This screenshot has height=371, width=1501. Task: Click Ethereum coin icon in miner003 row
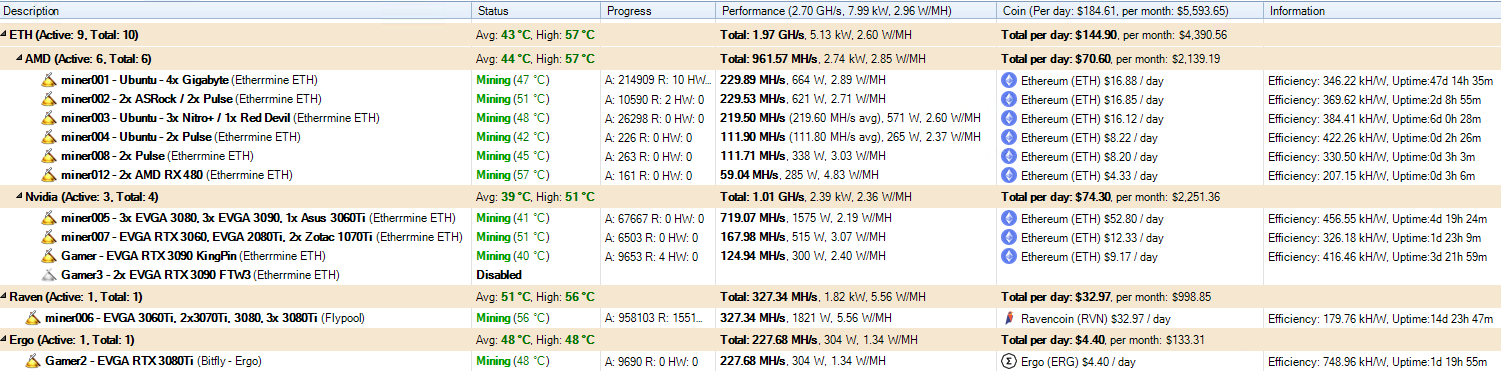1009,118
